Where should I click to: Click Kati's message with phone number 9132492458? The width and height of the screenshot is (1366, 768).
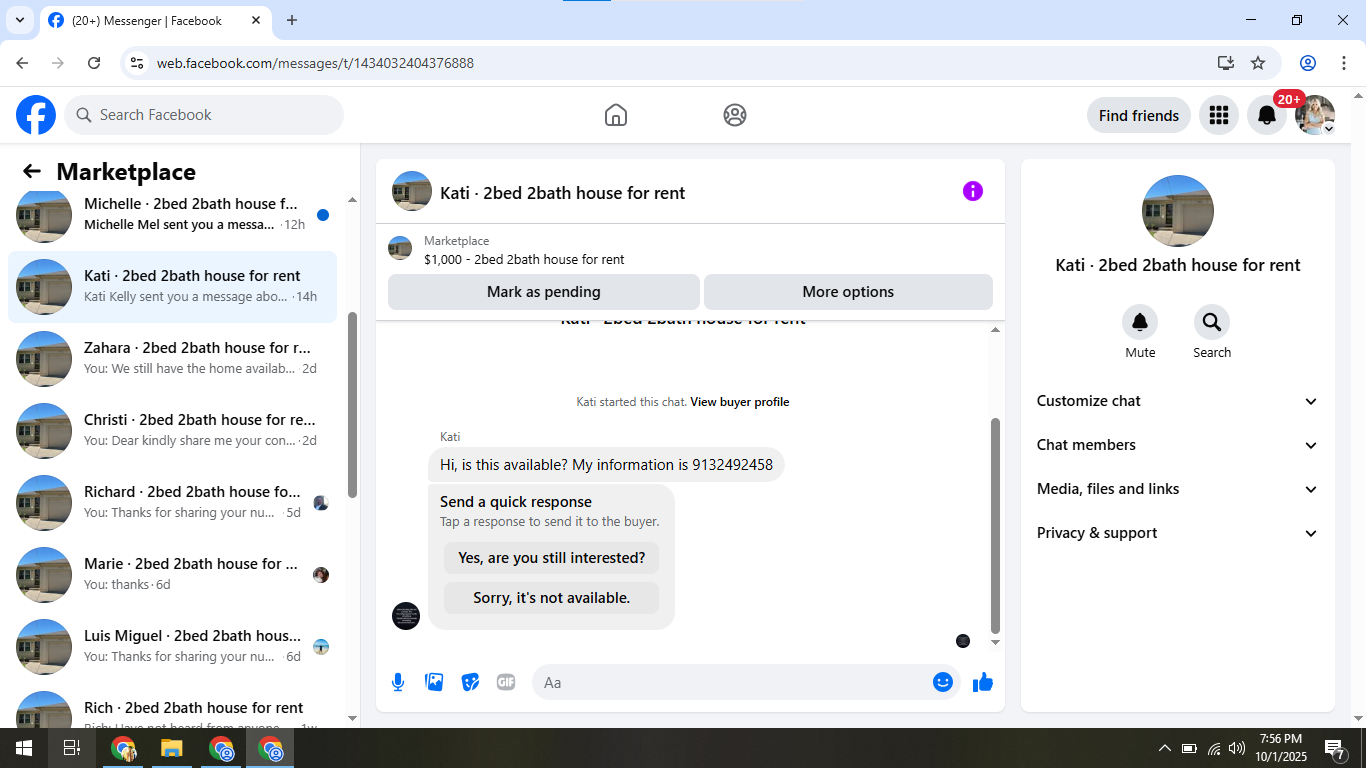point(607,465)
